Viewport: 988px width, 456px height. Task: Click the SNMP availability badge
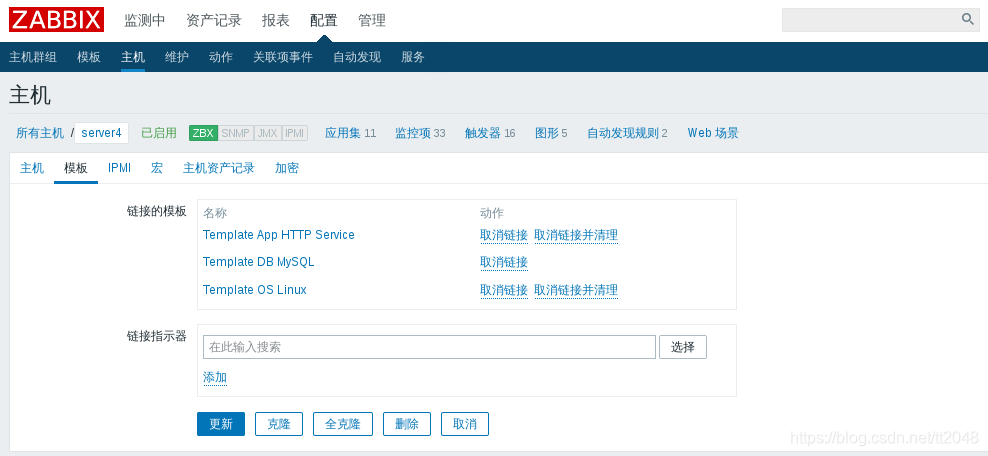click(236, 133)
